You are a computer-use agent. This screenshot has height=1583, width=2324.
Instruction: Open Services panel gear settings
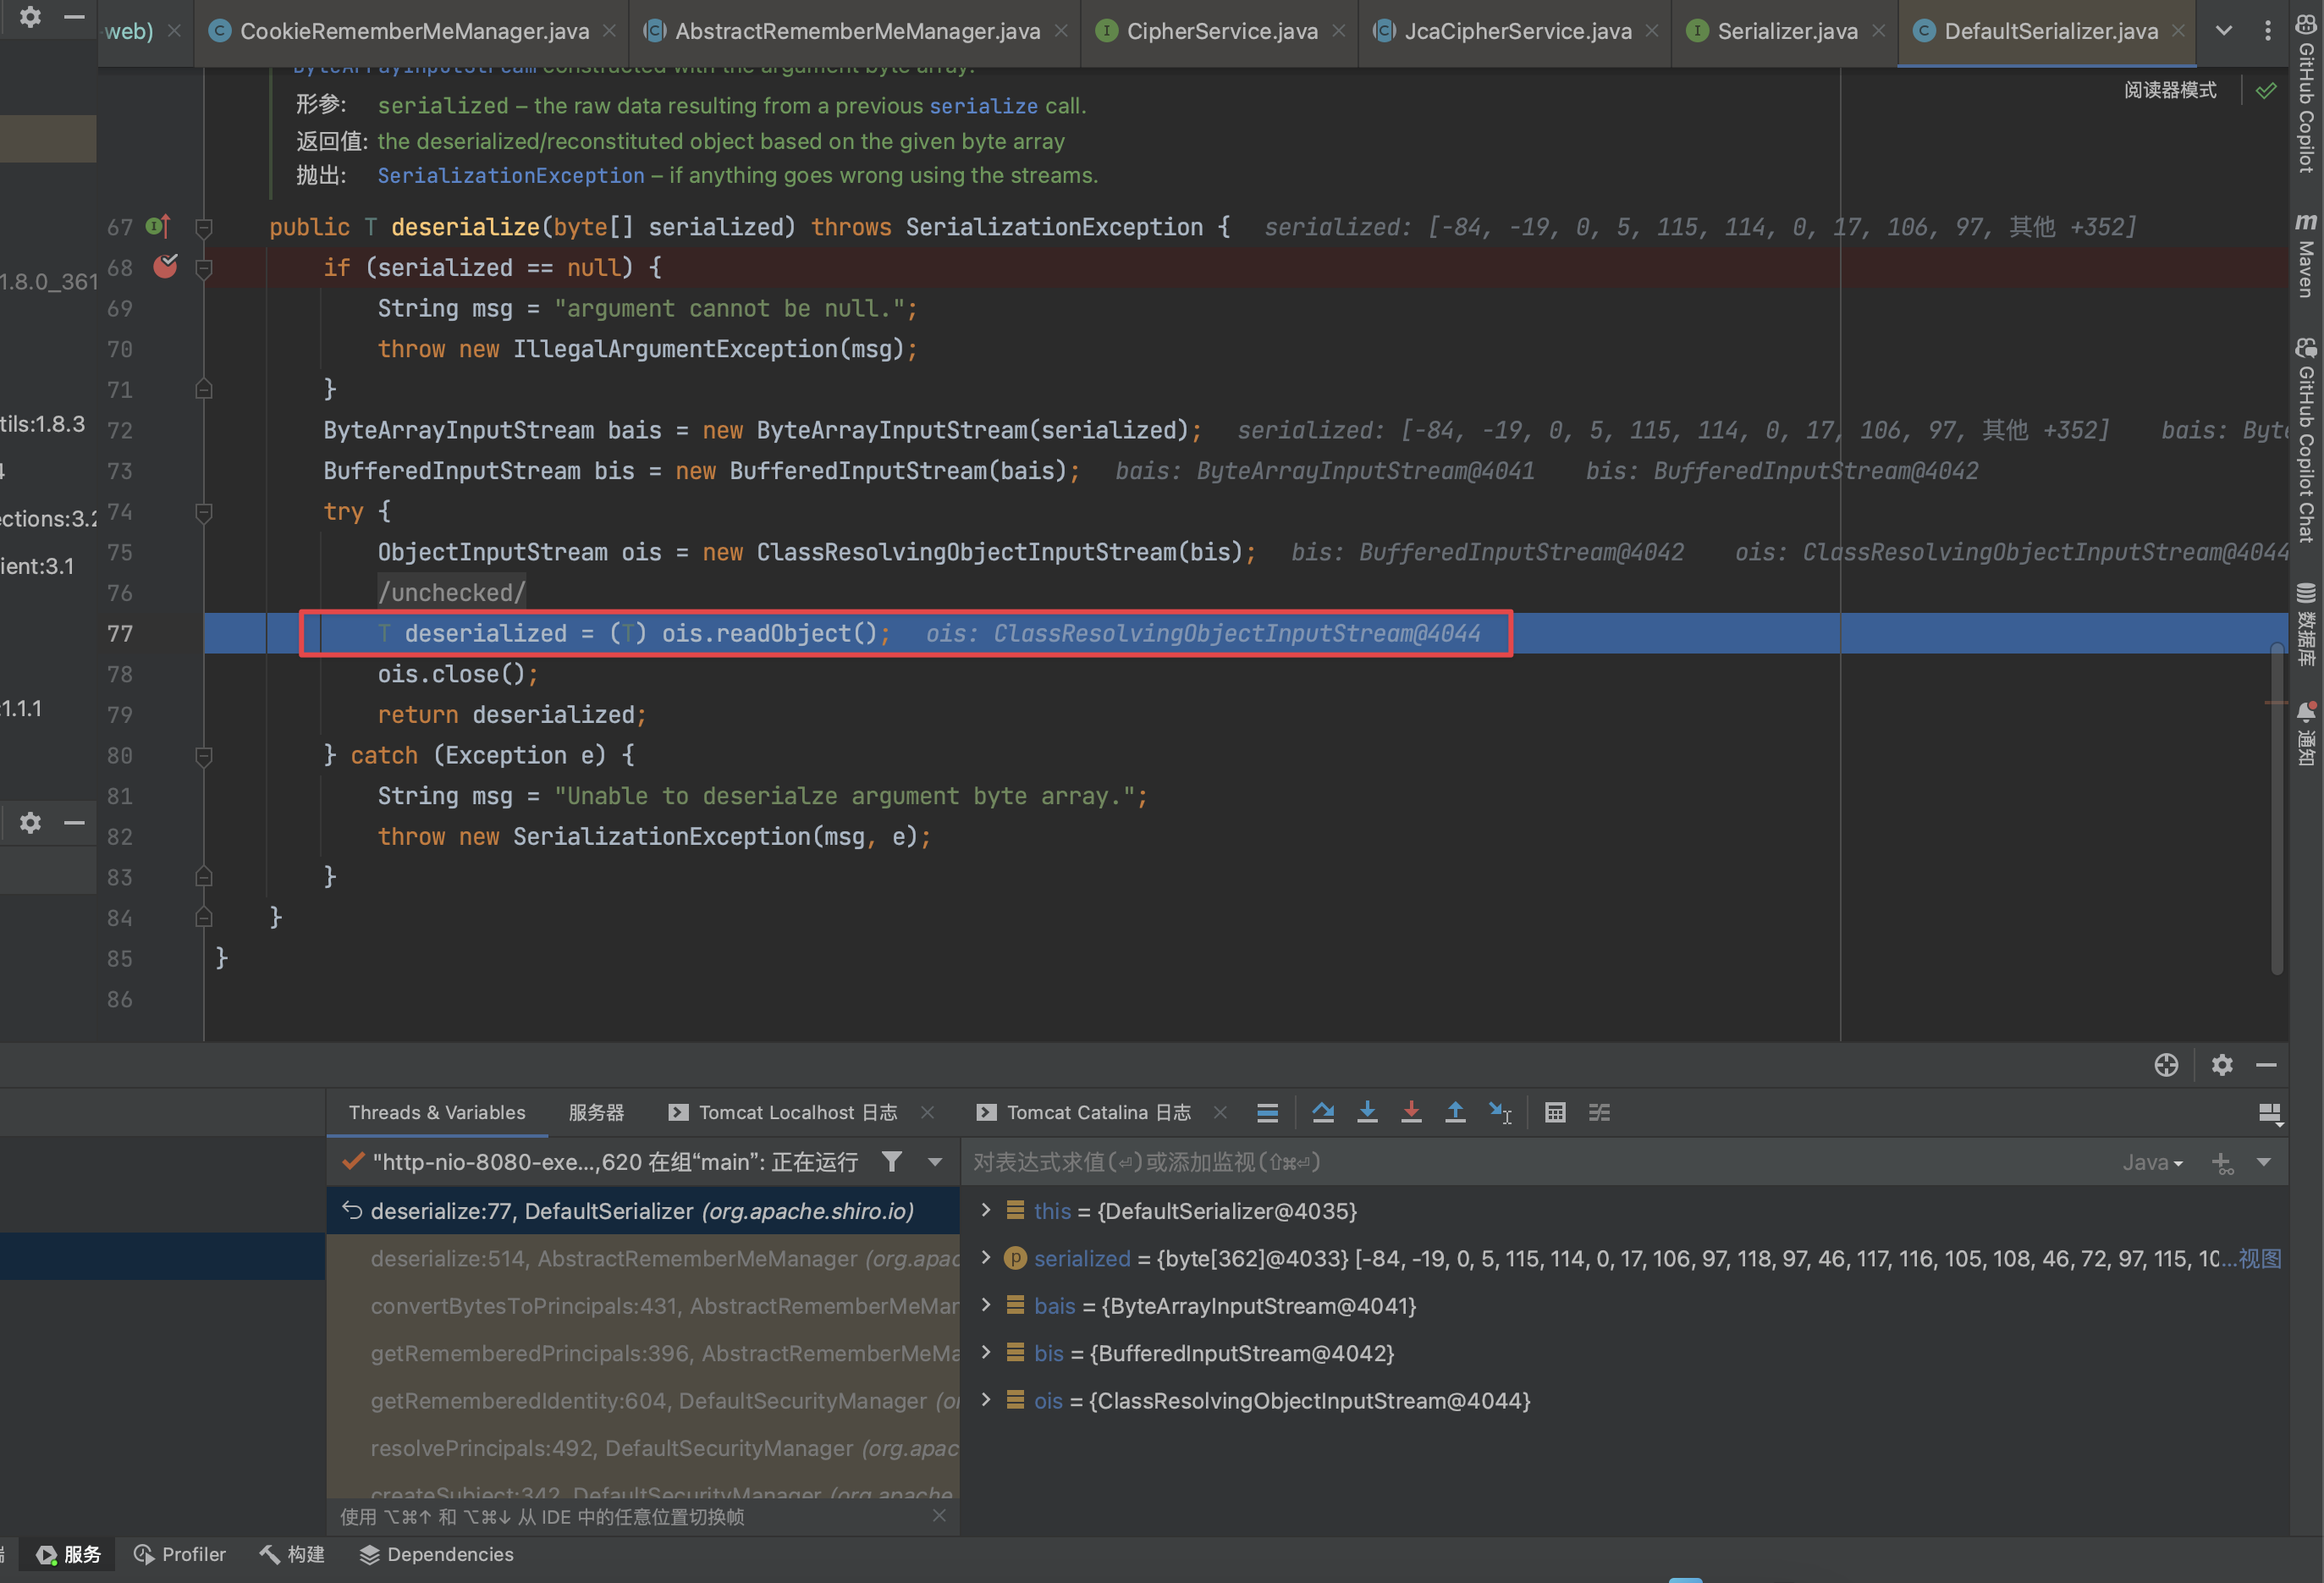click(2222, 1065)
